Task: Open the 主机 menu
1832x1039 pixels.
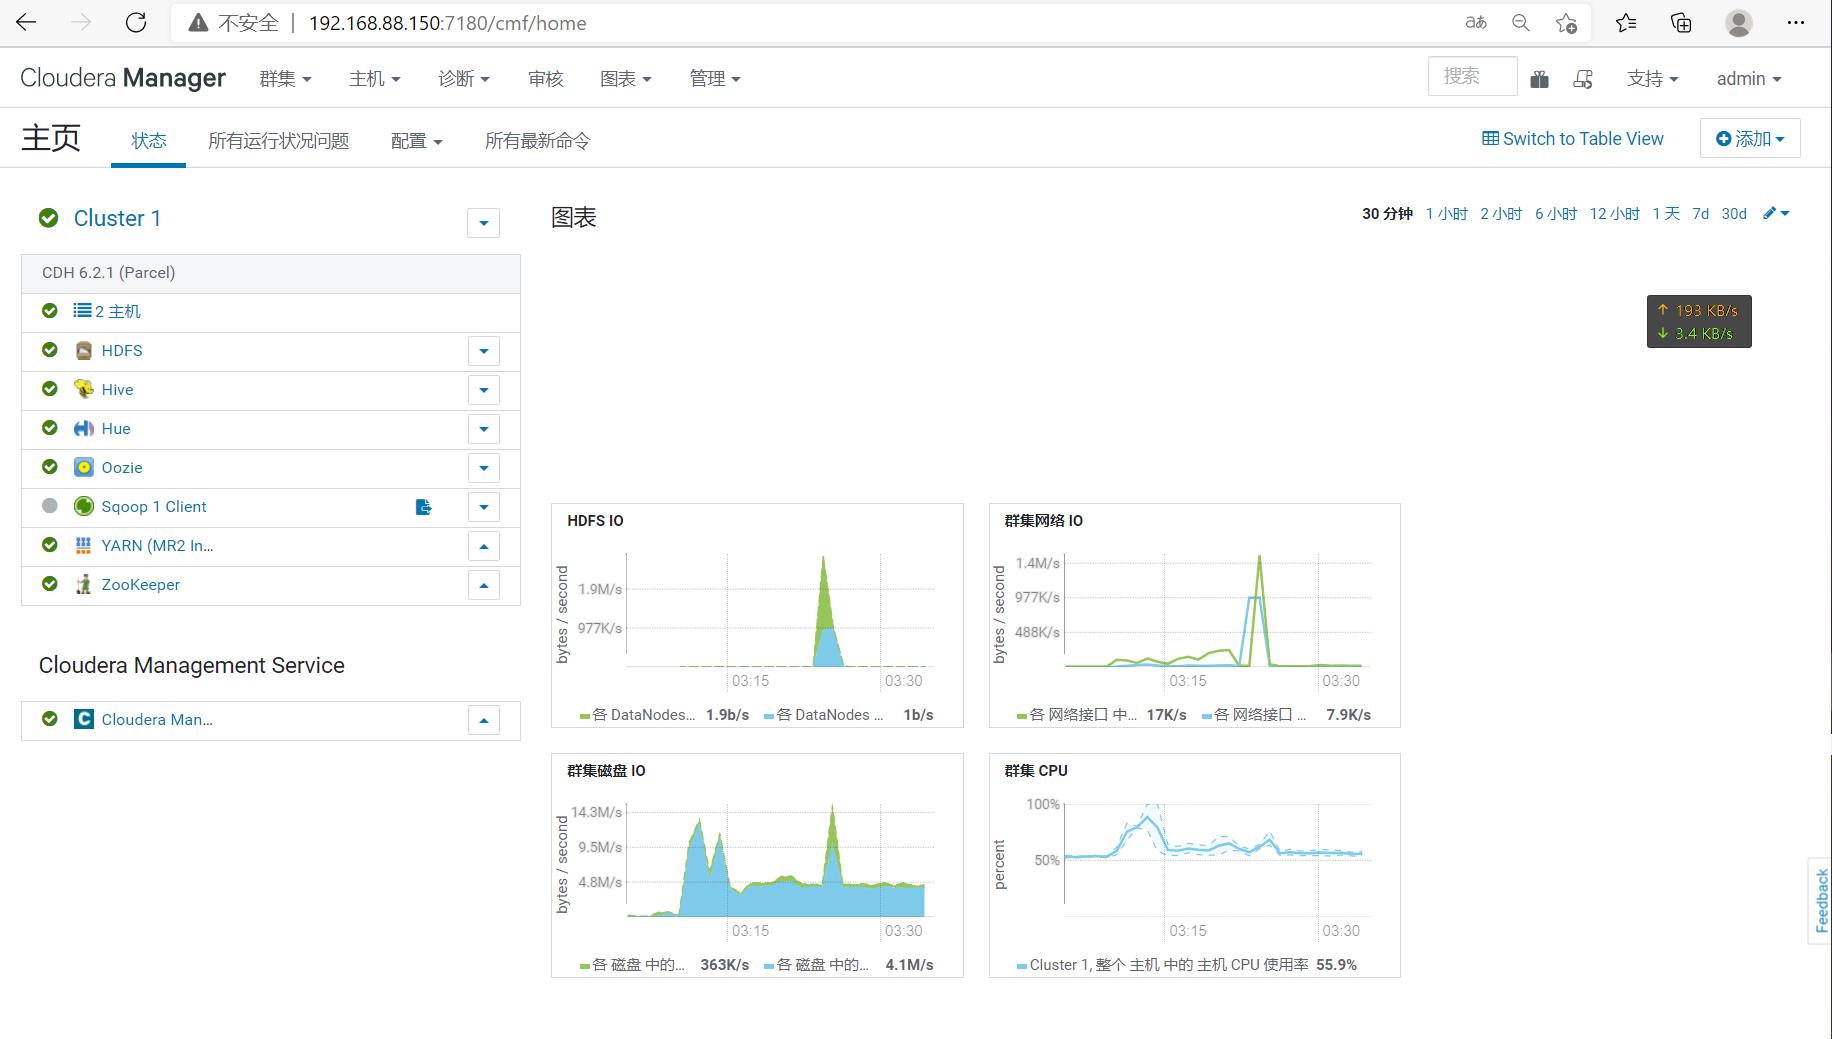Action: [375, 78]
